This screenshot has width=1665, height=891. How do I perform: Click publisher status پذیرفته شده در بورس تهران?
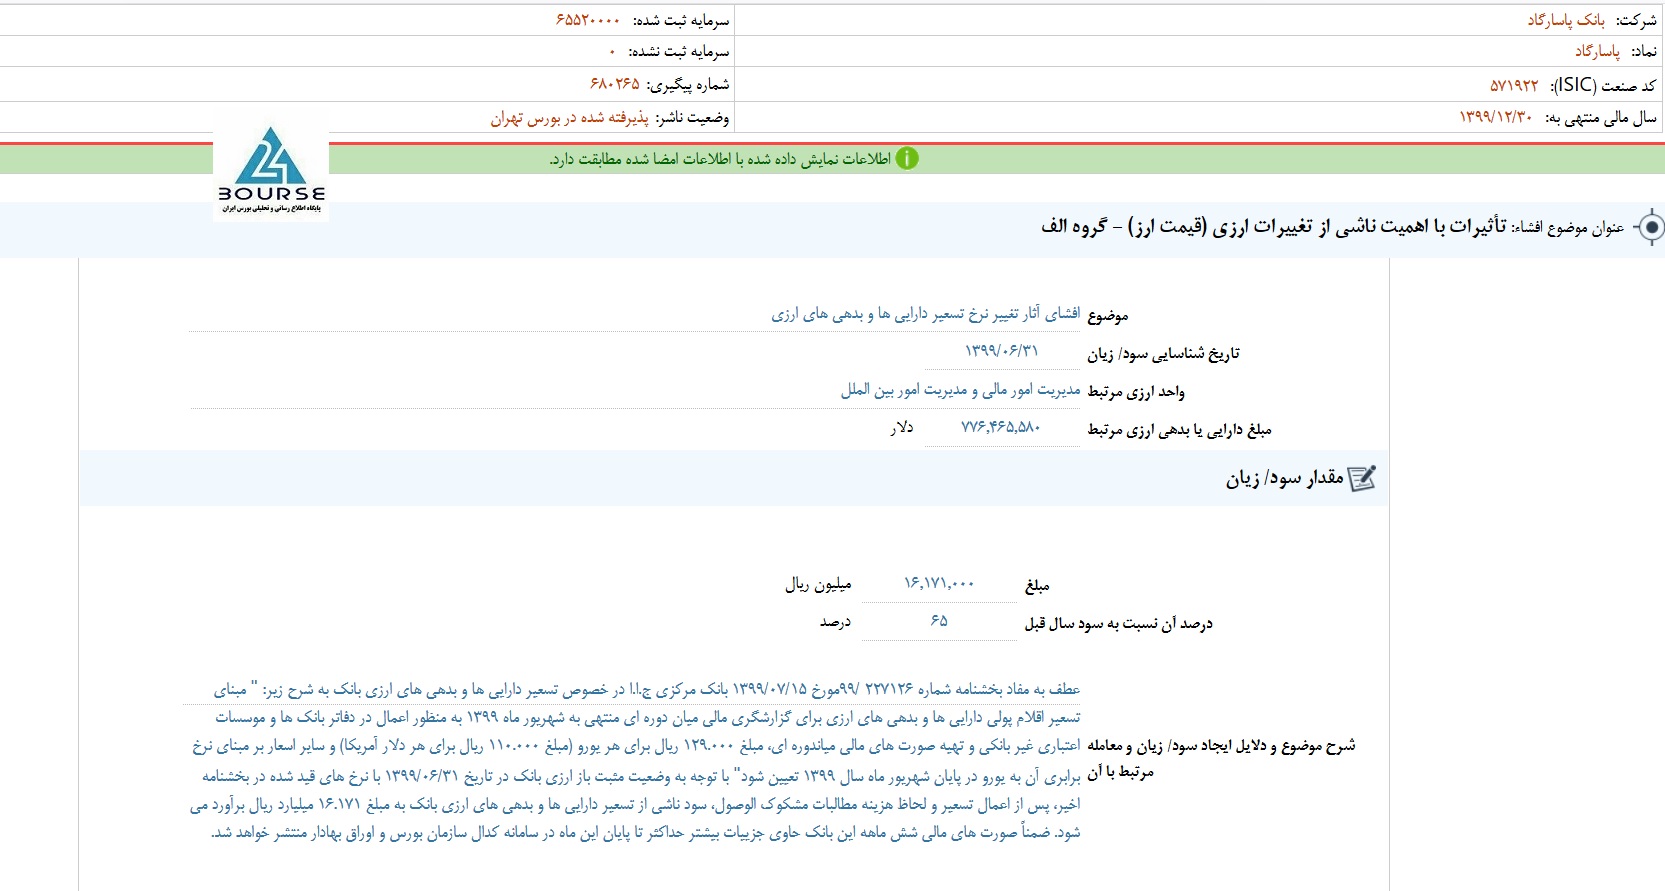point(569,118)
